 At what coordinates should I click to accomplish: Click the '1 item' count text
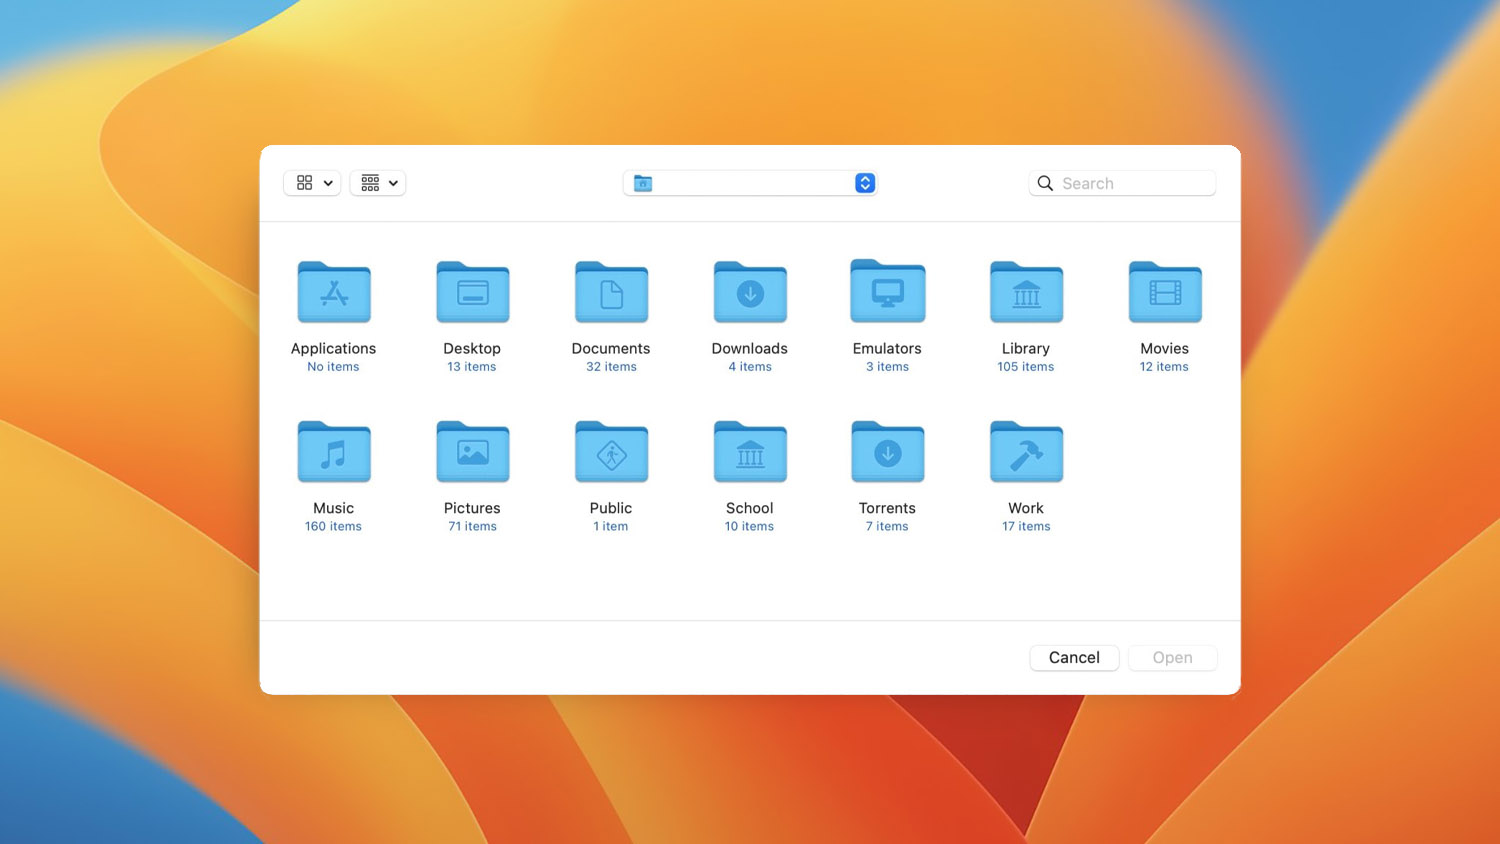pos(611,527)
